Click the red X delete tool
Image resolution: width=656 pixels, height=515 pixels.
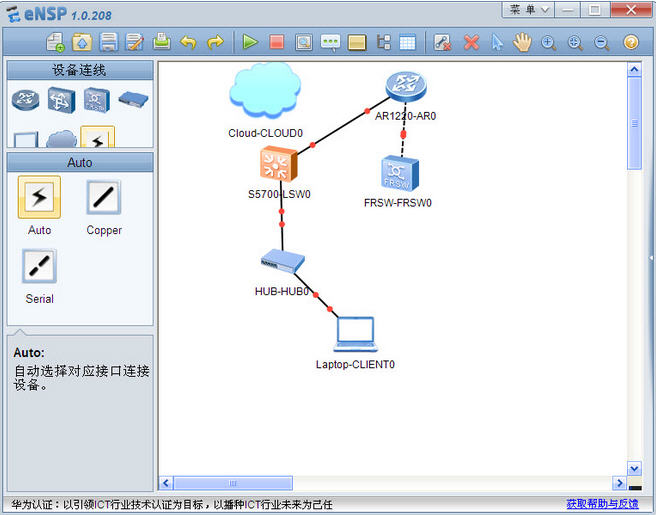[471, 42]
